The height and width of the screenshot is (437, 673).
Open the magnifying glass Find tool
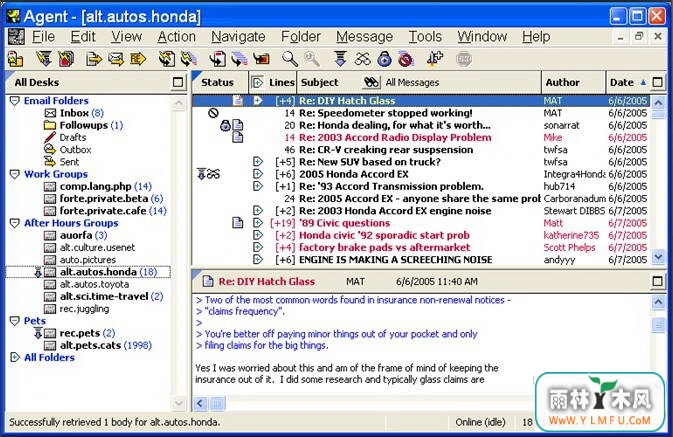click(x=290, y=59)
